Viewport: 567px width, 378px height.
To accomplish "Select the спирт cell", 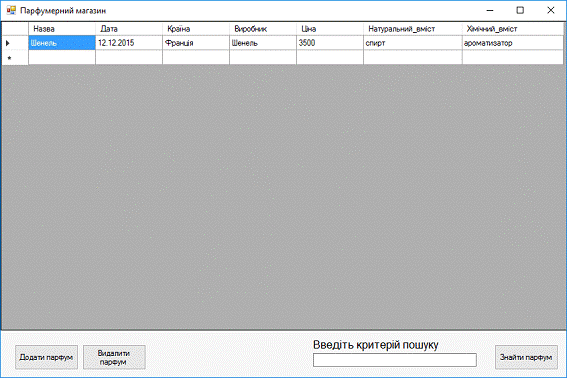I will [413, 43].
